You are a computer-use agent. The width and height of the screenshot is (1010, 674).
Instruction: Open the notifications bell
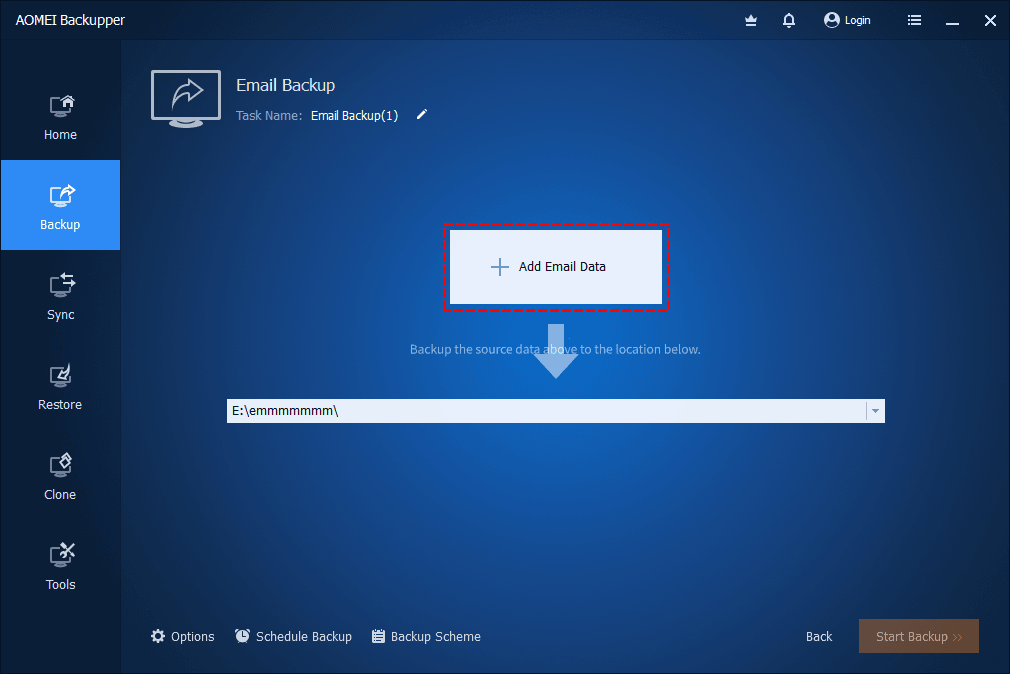pyautogui.click(x=789, y=20)
